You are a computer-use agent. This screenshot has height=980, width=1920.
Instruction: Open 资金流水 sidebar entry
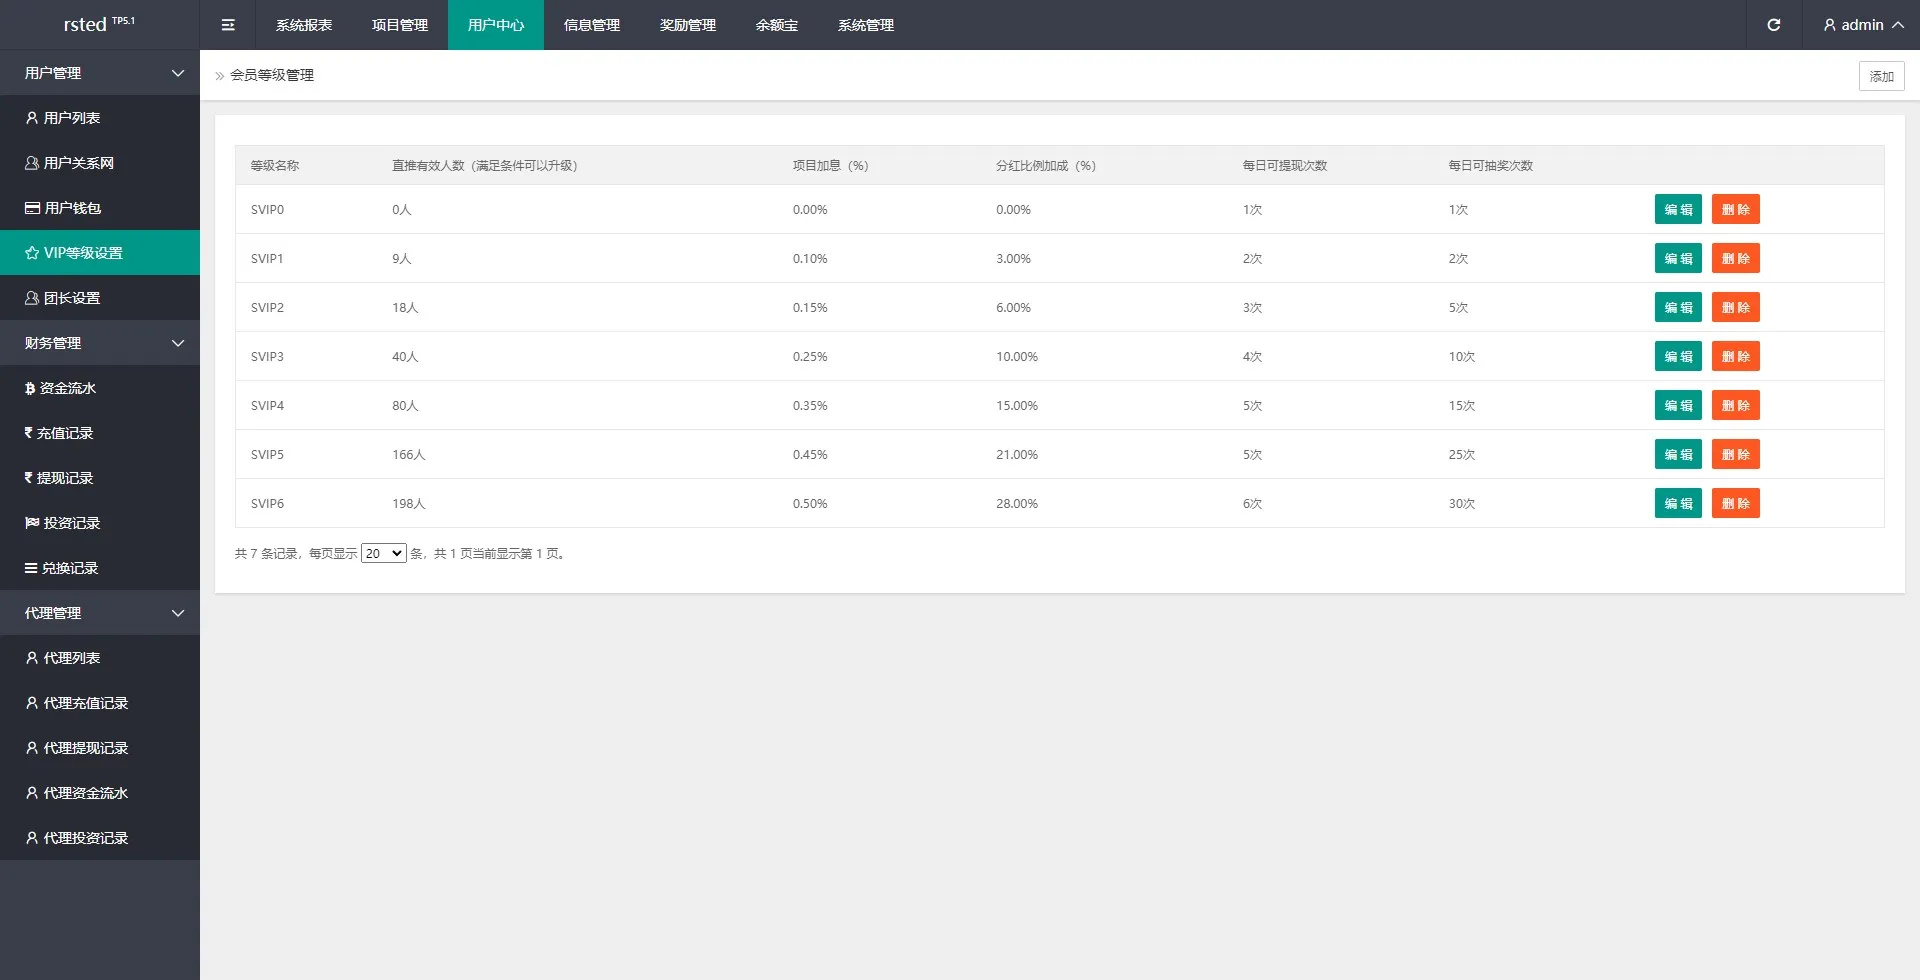pos(67,388)
